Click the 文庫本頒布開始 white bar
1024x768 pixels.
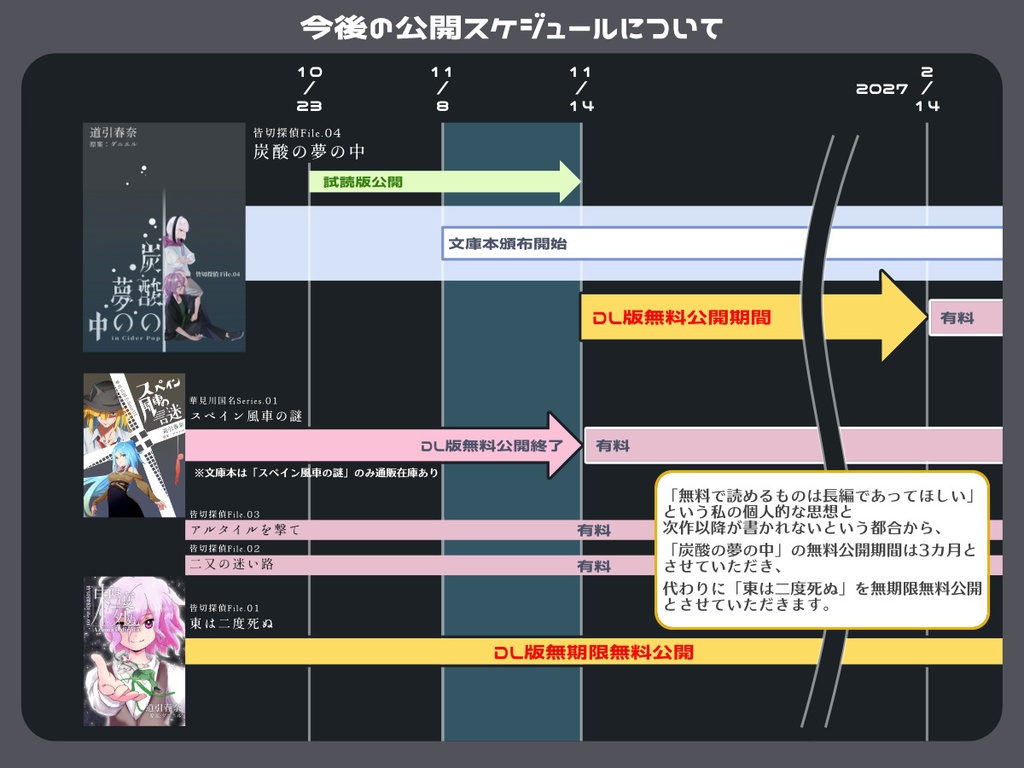tap(722, 244)
